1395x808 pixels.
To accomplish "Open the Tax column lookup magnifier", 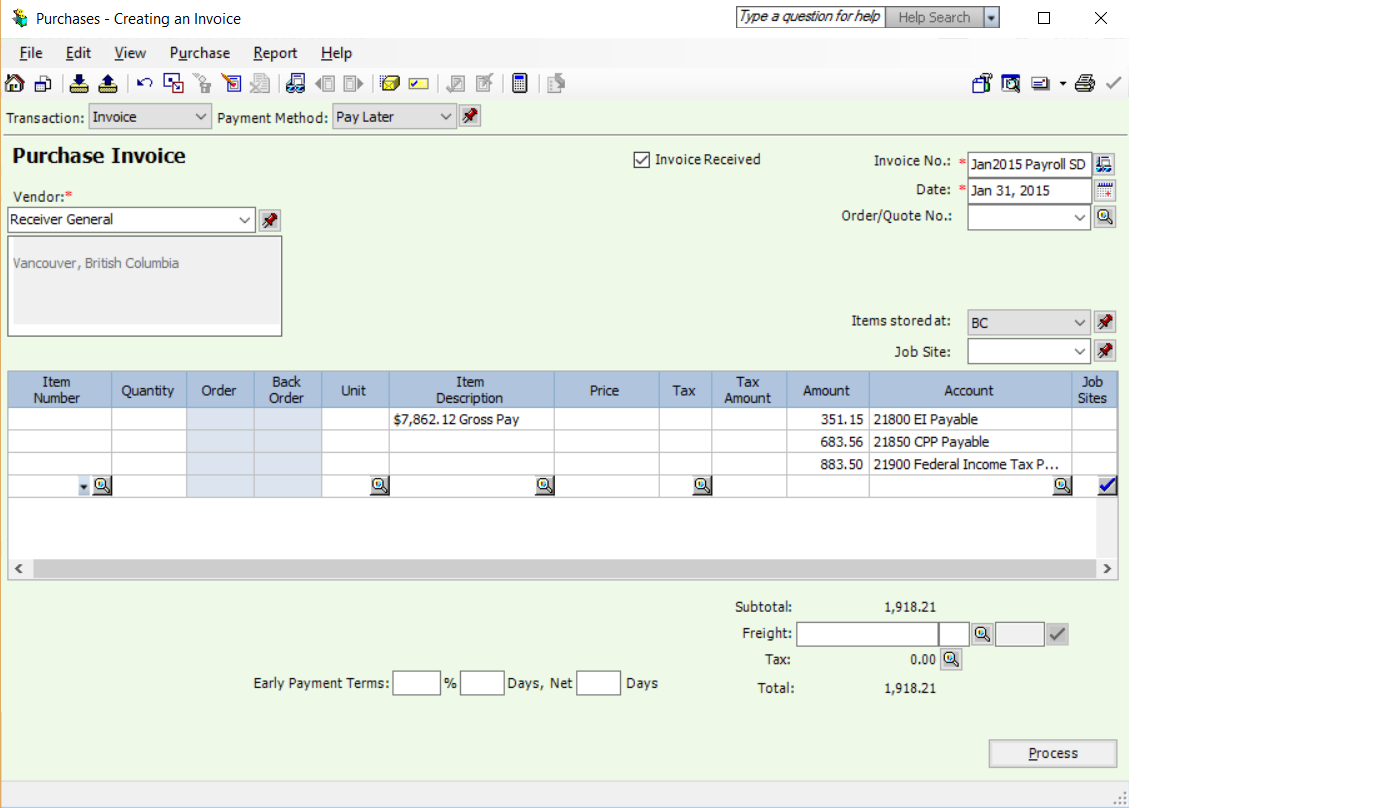I will 702,486.
